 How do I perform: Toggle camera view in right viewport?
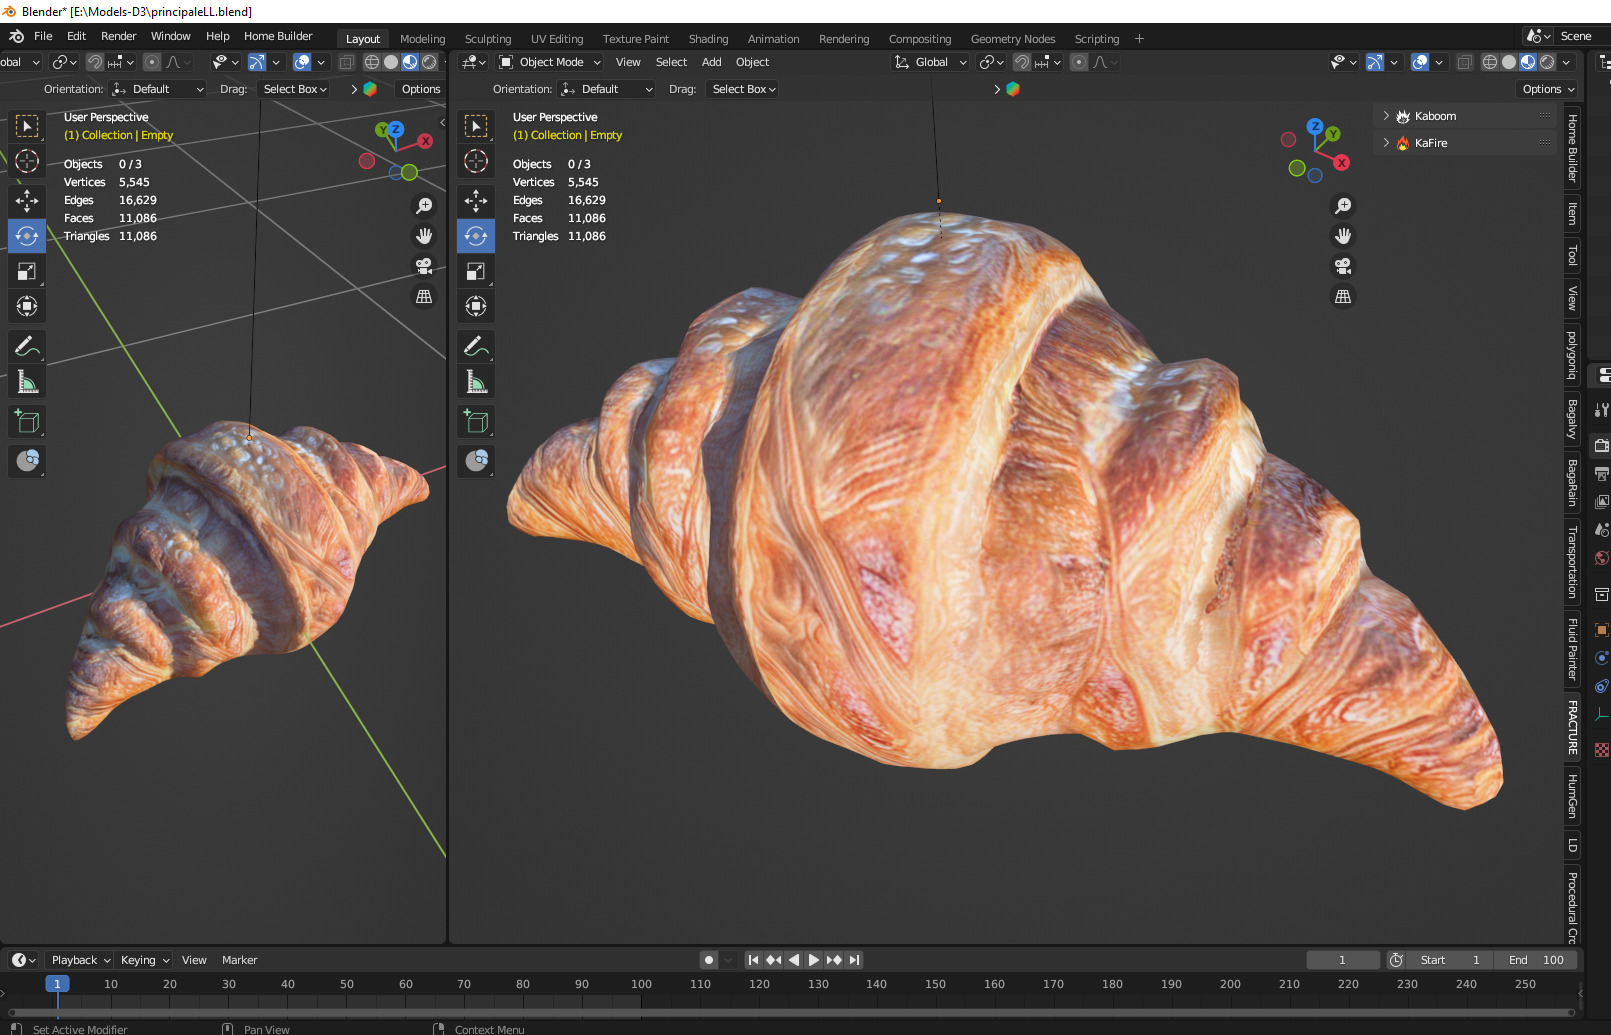click(1343, 266)
